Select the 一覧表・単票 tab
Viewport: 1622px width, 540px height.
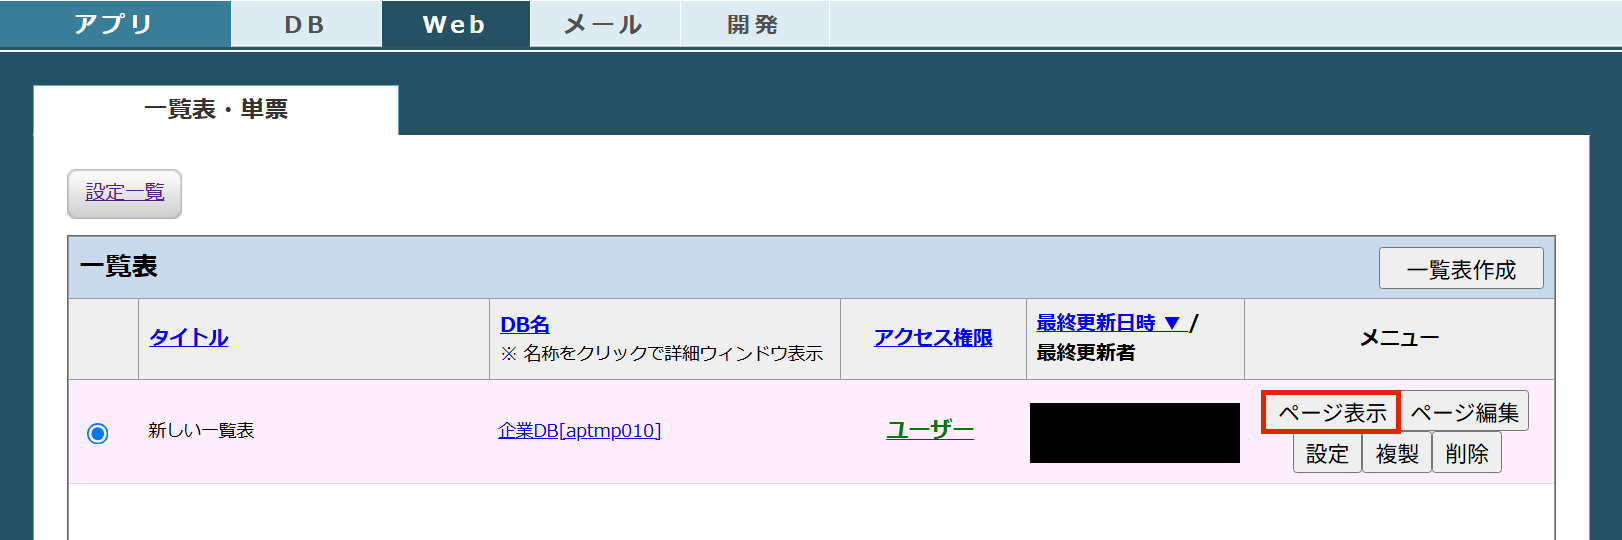tap(216, 110)
